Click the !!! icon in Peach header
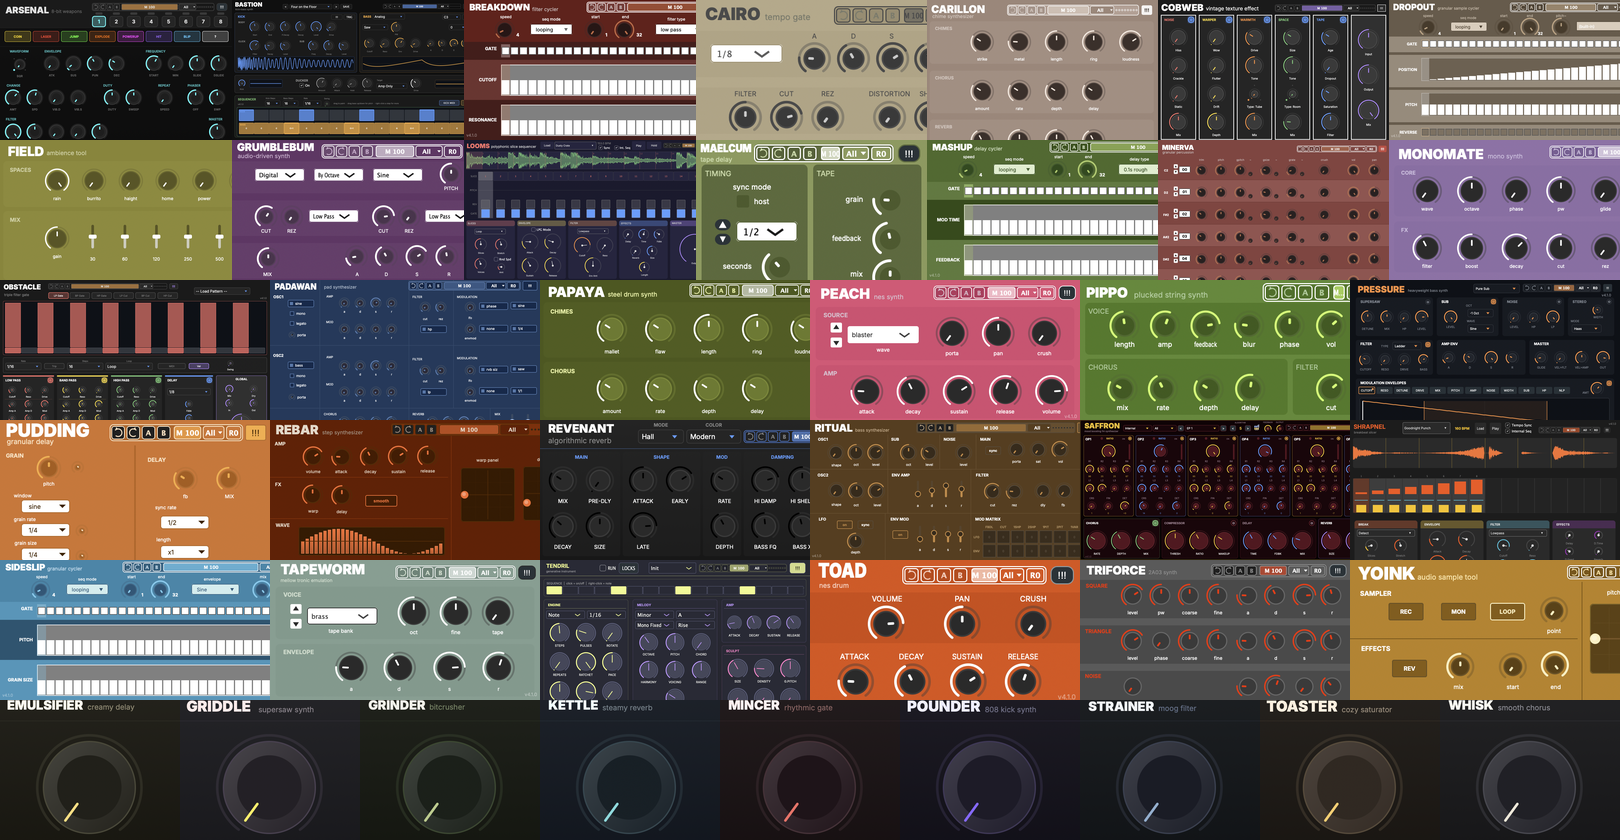Viewport: 1620px width, 840px height. tap(1067, 293)
